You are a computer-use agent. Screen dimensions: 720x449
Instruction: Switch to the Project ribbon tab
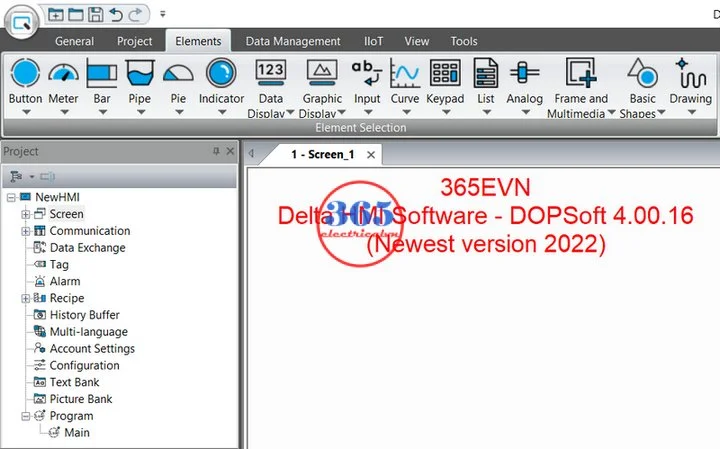(134, 41)
